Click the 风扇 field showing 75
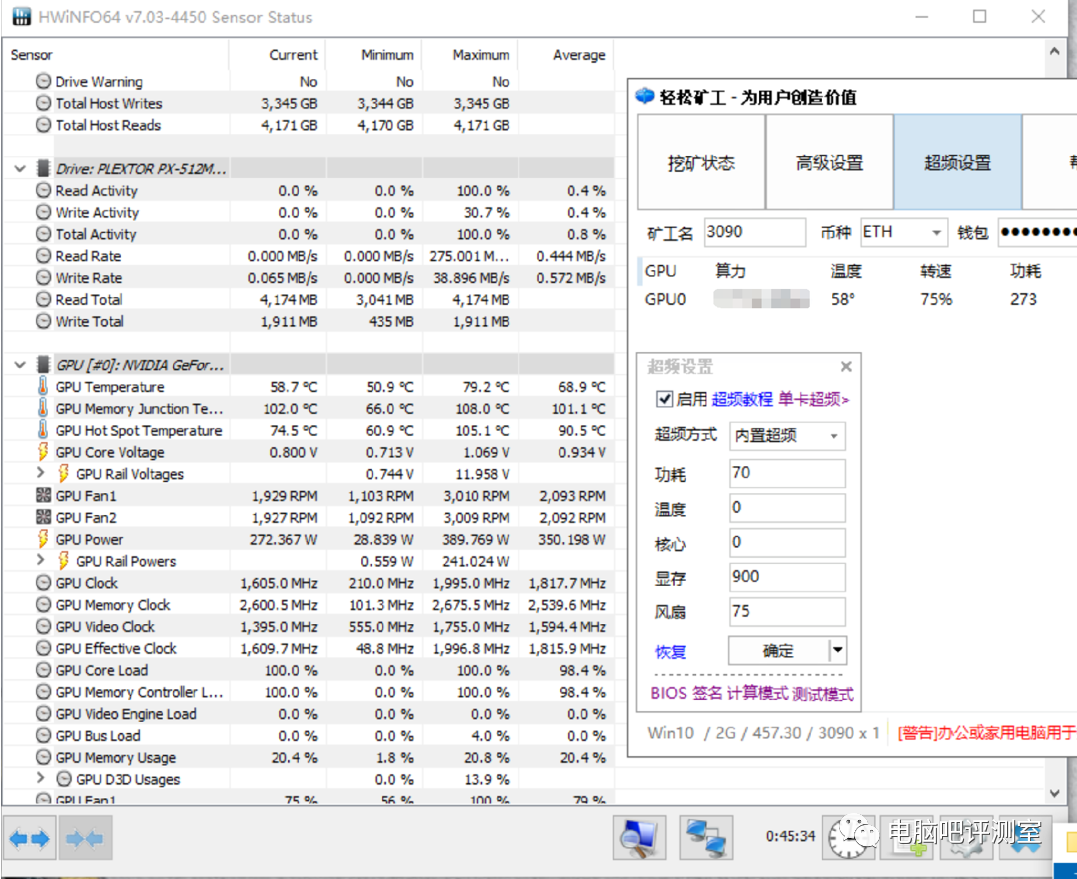 [x=787, y=612]
